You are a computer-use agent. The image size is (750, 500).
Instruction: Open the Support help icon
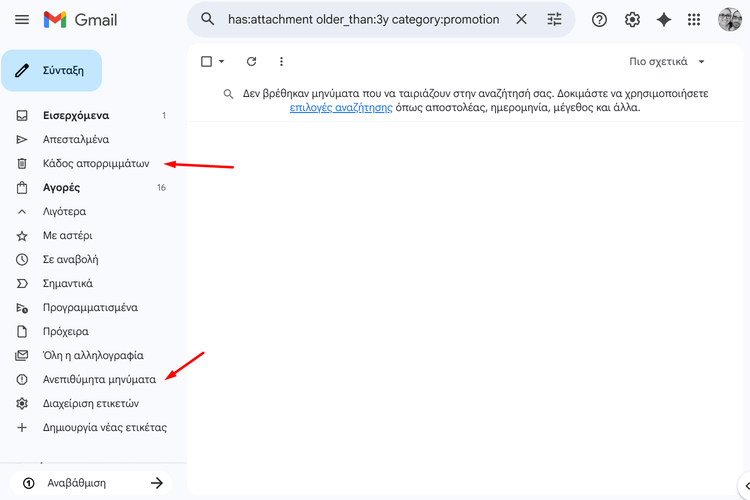[x=600, y=20]
